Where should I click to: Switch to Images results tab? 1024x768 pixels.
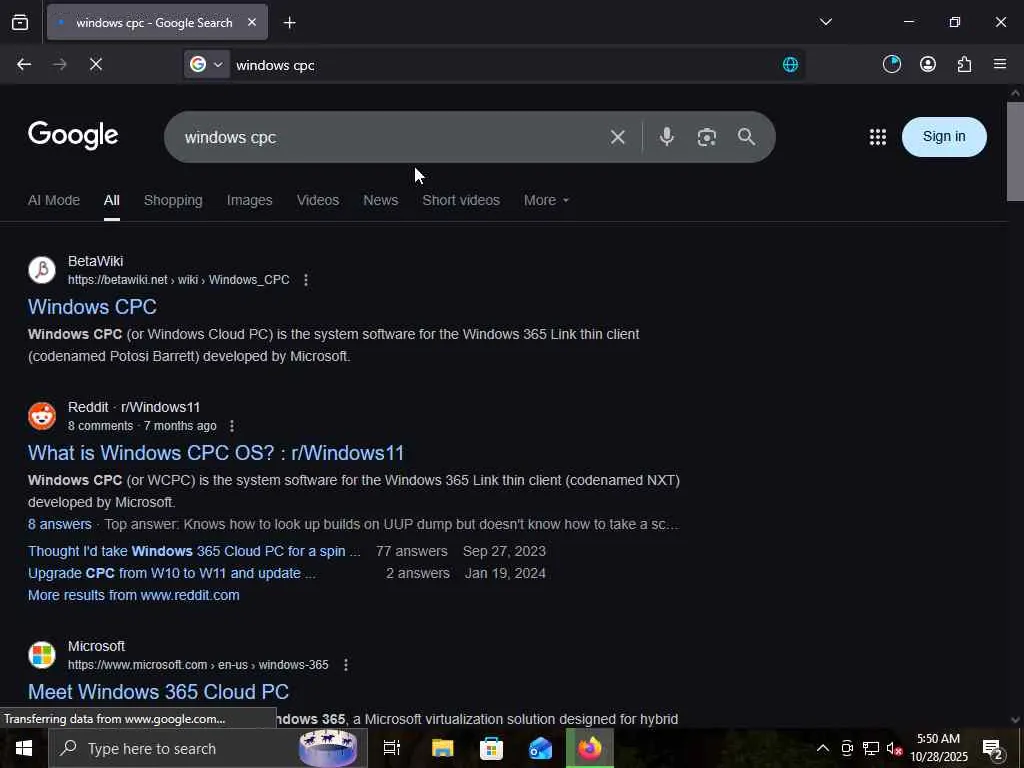click(x=249, y=200)
